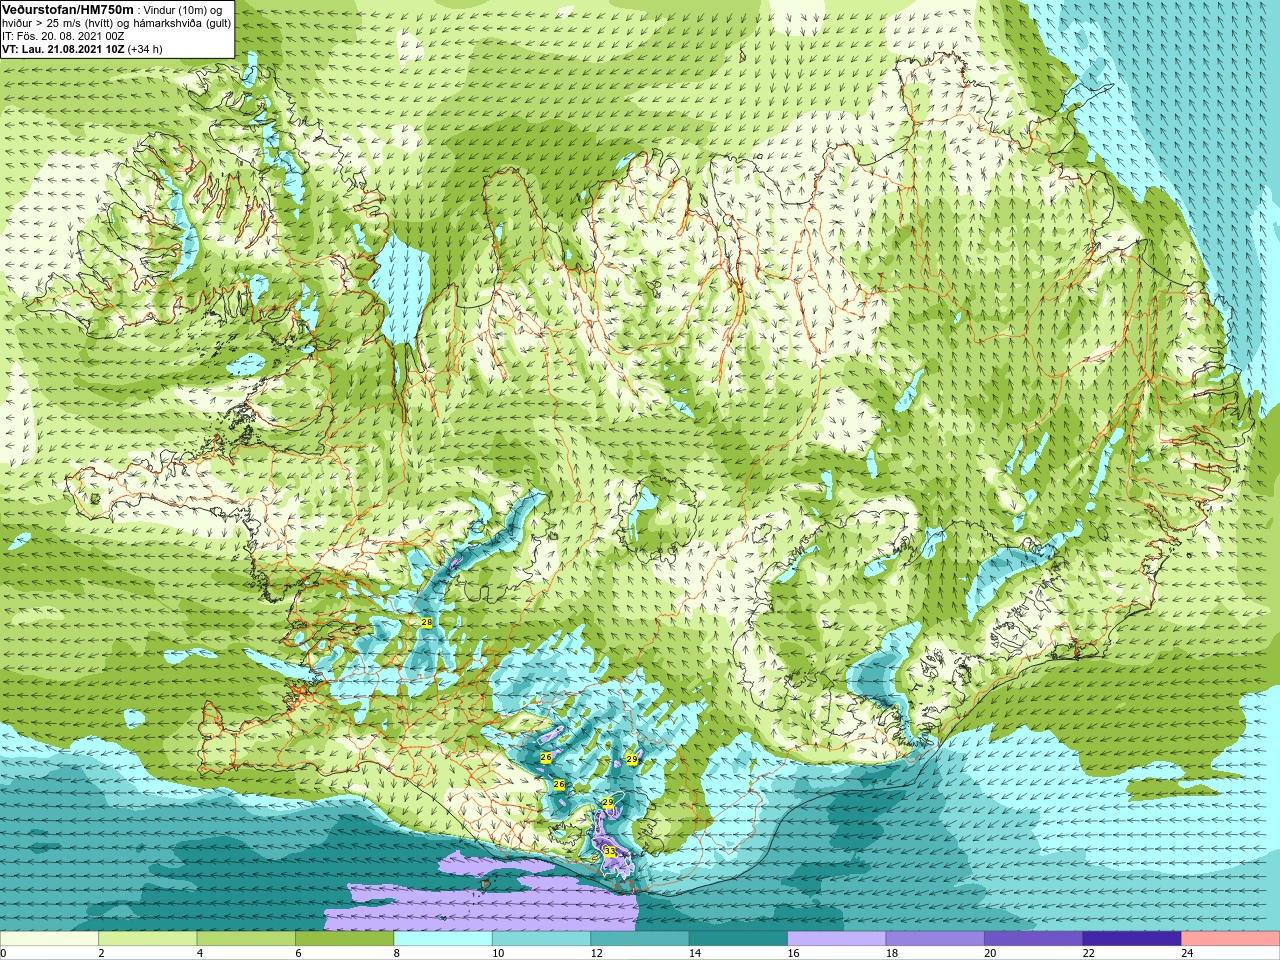Pick the pink above-24 m/s legend swatch
This screenshot has width=1280, height=960.
tap(1230, 939)
